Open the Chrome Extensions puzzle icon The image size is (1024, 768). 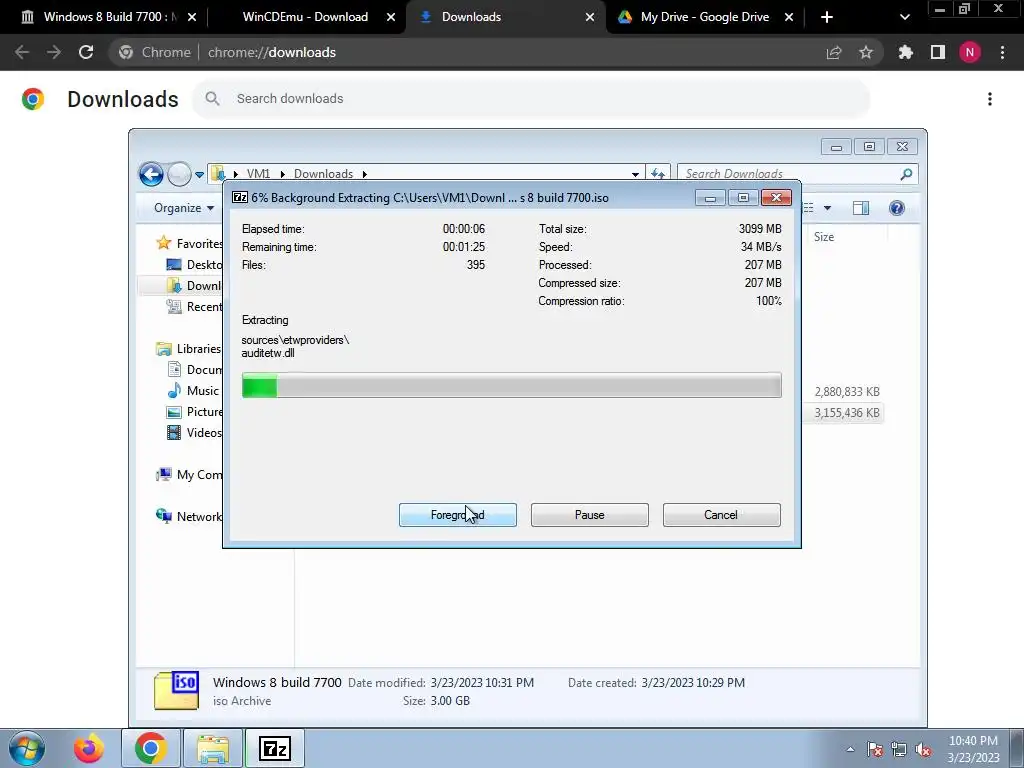click(905, 52)
